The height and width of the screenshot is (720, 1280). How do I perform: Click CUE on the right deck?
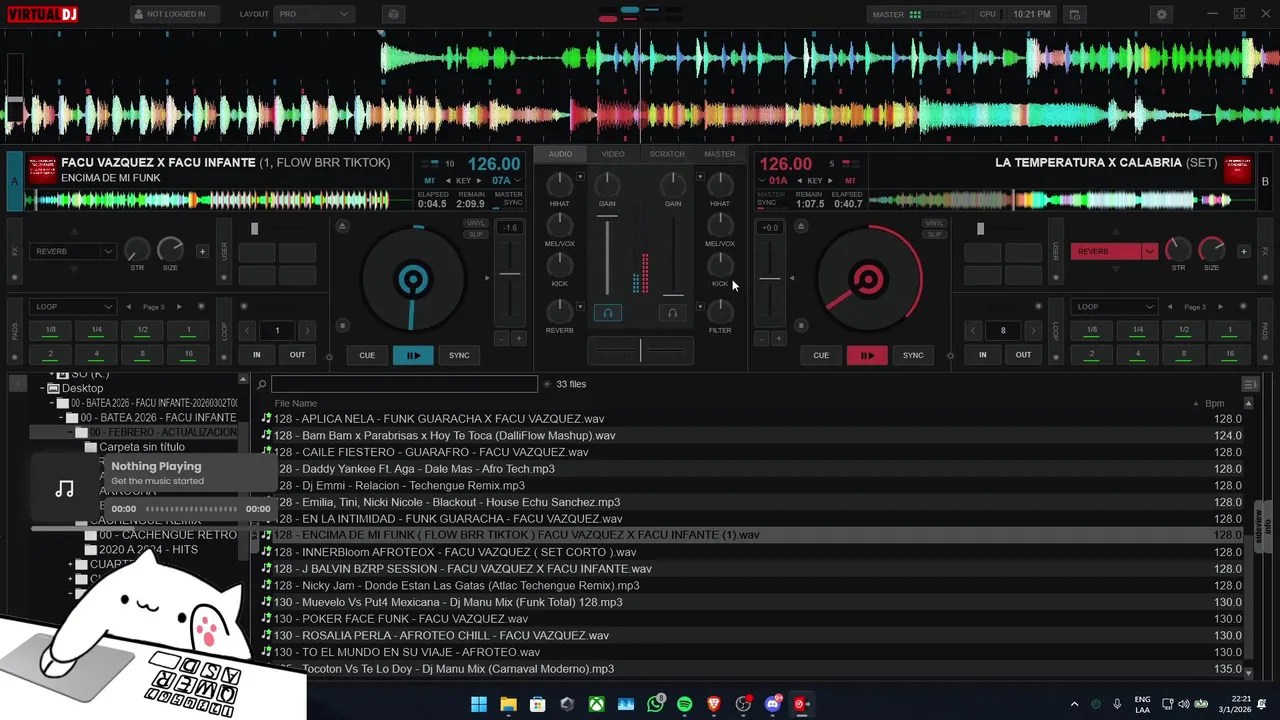(821, 355)
